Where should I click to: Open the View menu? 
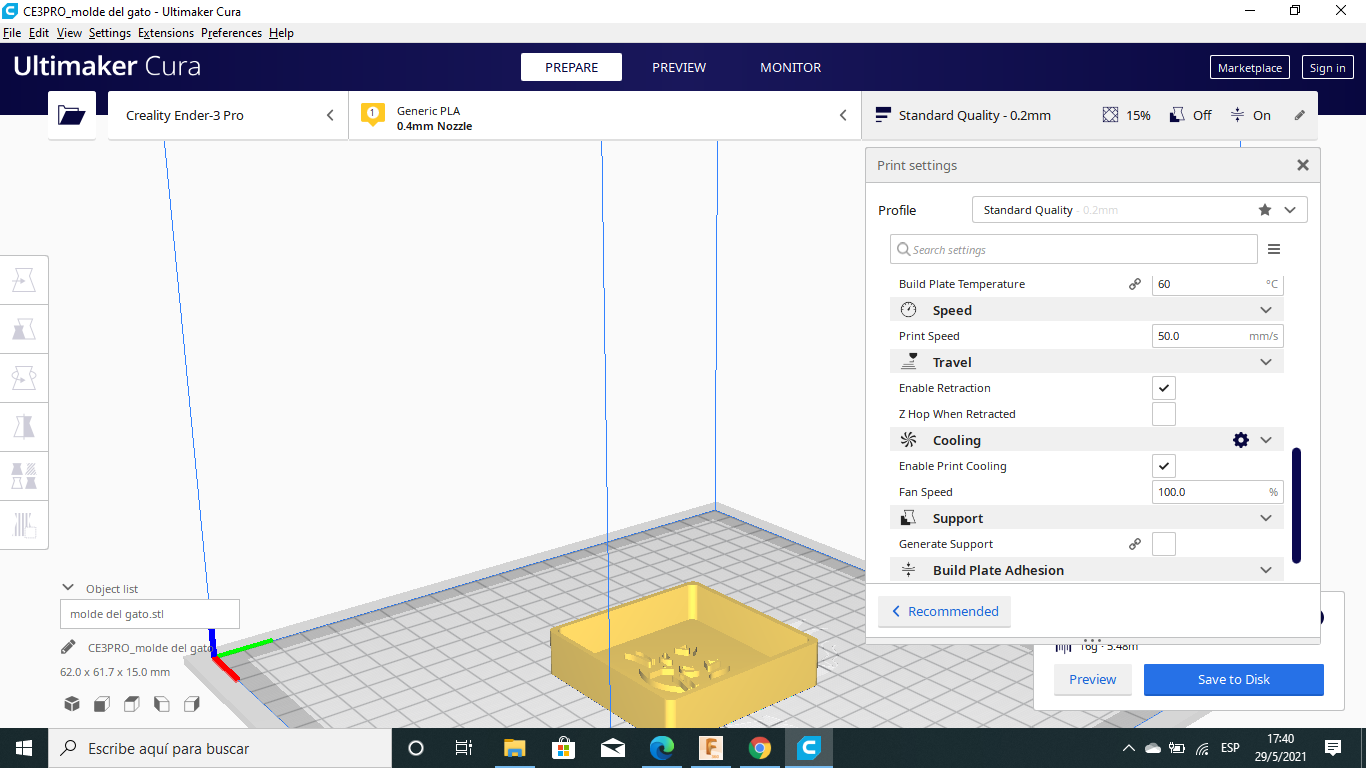point(69,33)
